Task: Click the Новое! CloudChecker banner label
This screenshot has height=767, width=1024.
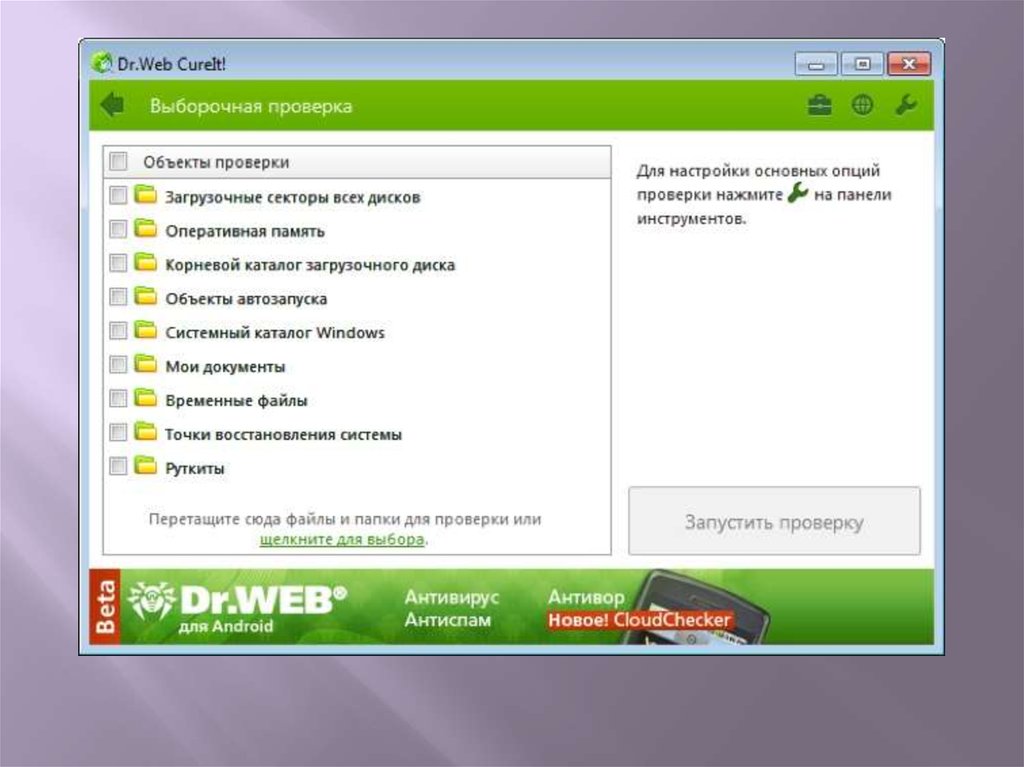Action: click(x=640, y=620)
